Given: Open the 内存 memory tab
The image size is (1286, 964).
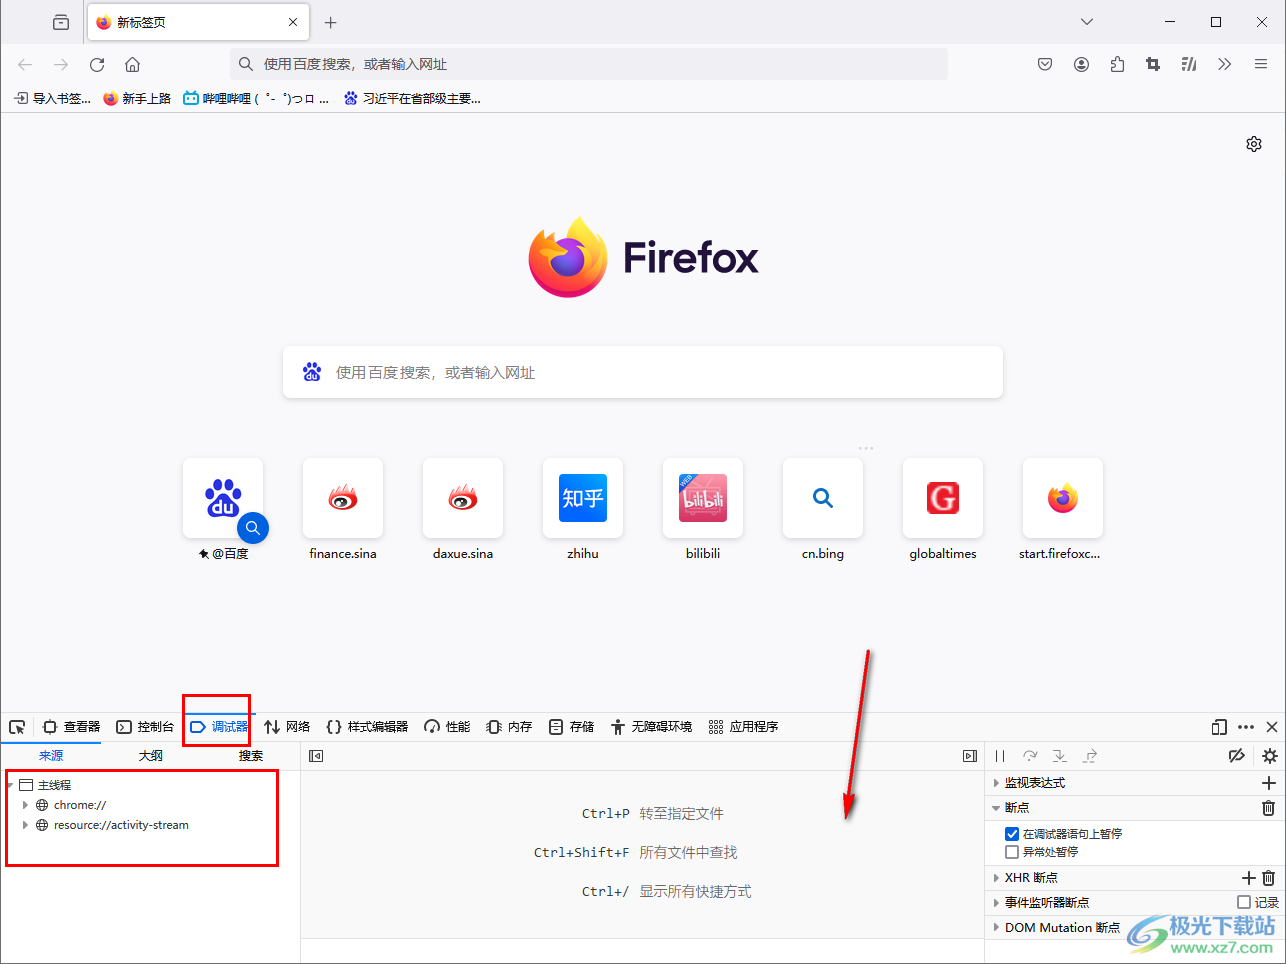Looking at the screenshot, I should pyautogui.click(x=509, y=727).
